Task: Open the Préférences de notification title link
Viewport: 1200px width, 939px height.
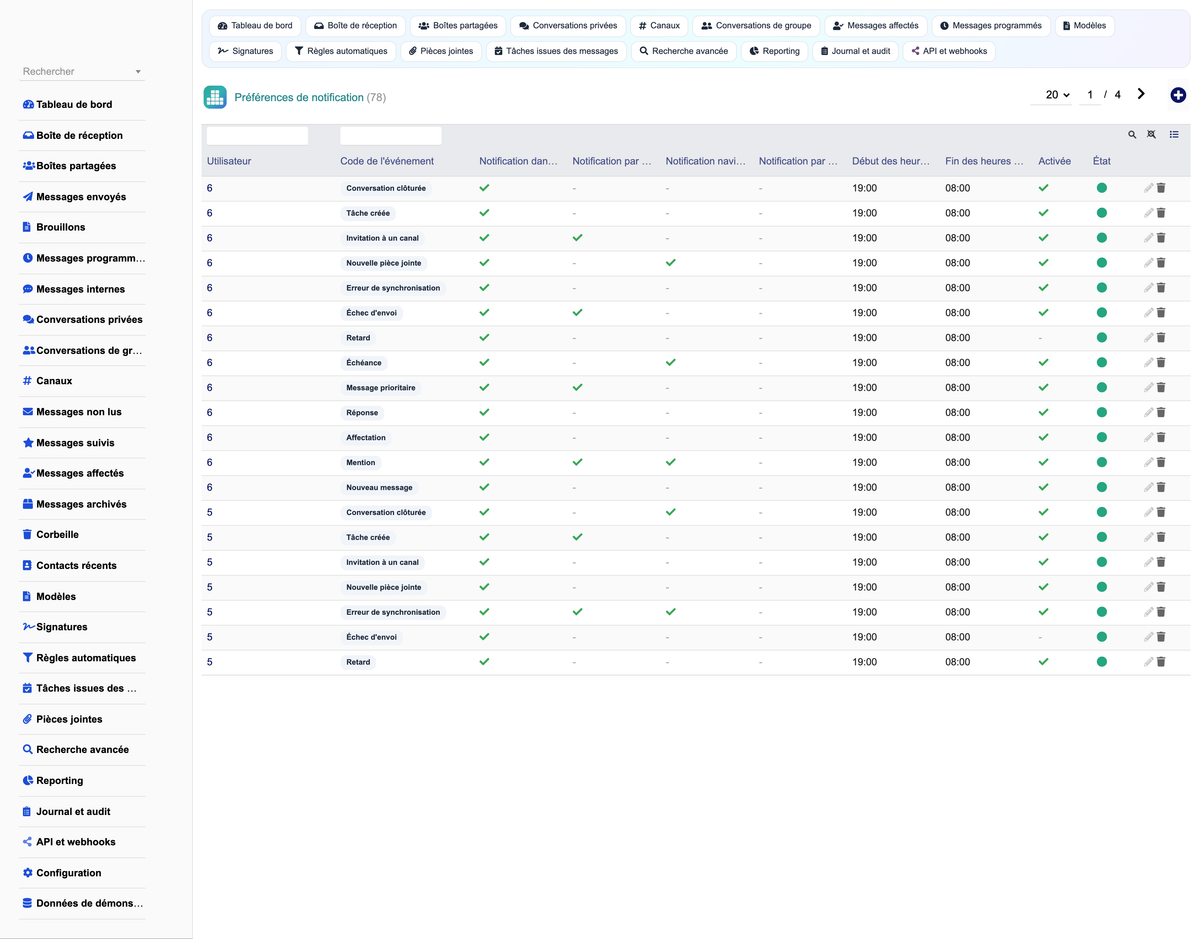Action: pos(299,97)
